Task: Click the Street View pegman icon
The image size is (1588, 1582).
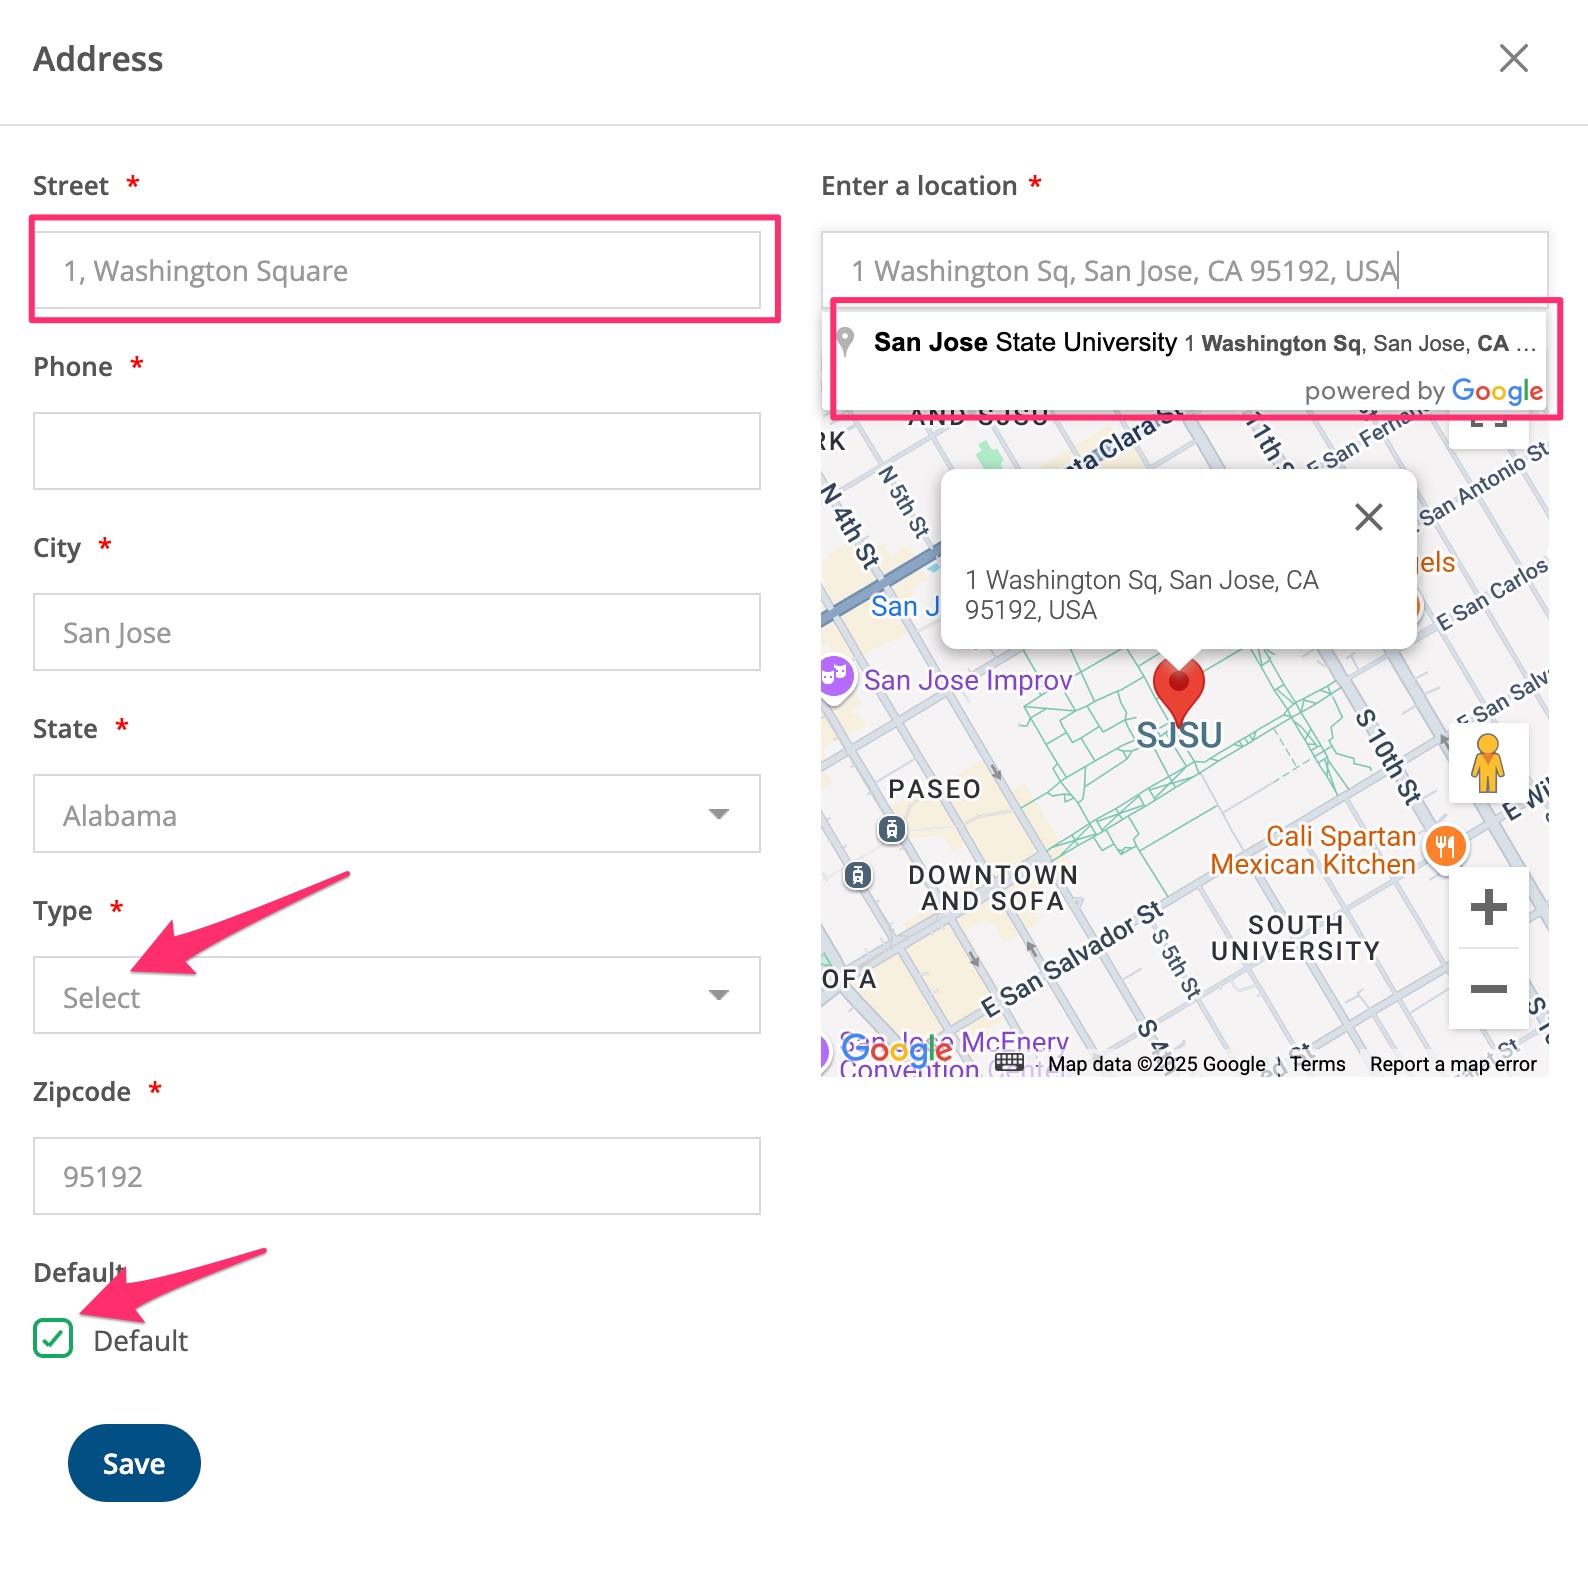Action: 1487,763
